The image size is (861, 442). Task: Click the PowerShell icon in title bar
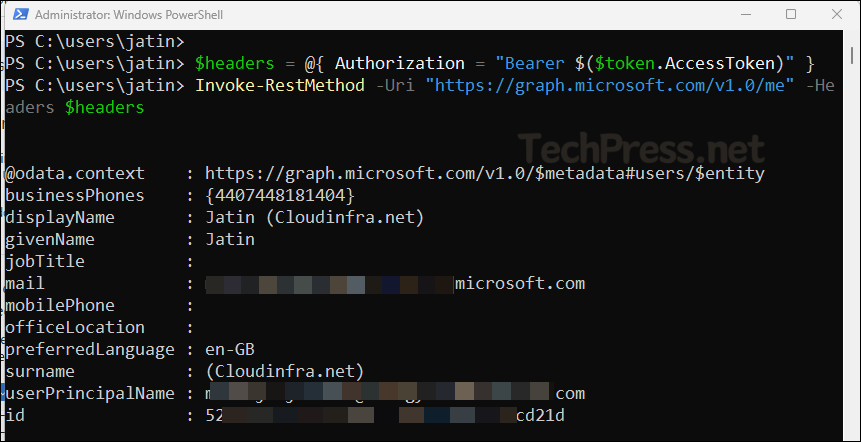(x=17, y=16)
